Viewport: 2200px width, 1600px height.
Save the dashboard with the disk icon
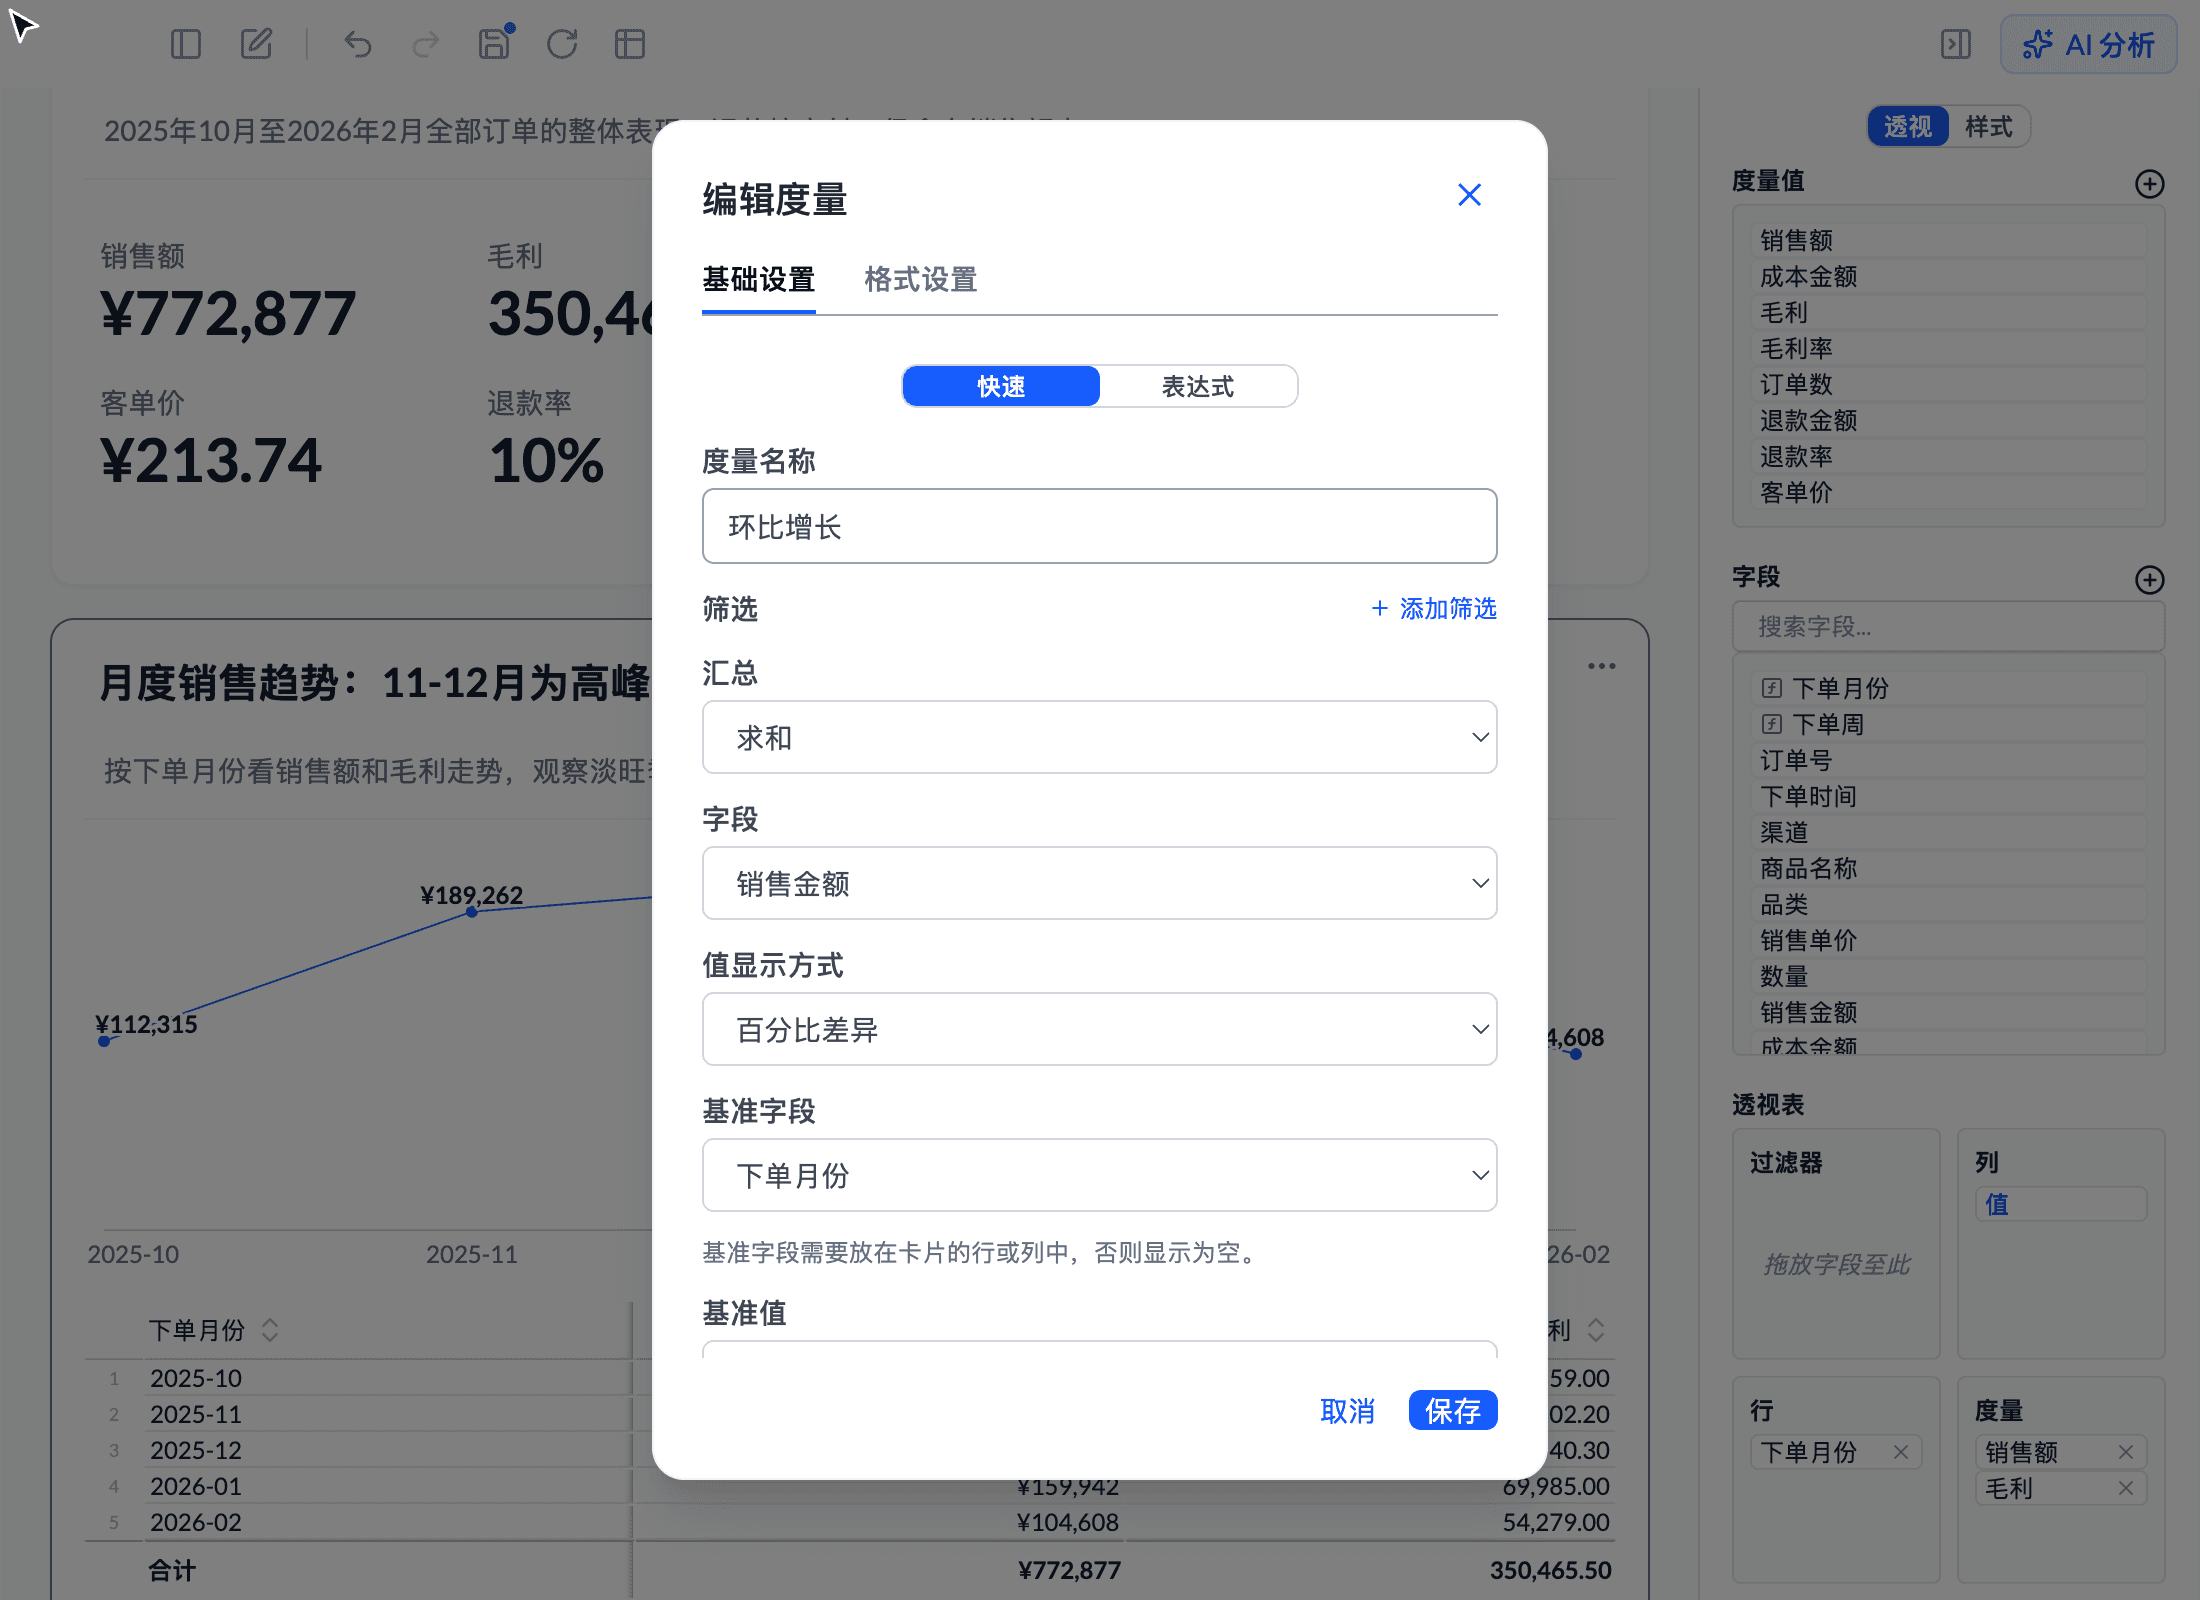[x=494, y=44]
